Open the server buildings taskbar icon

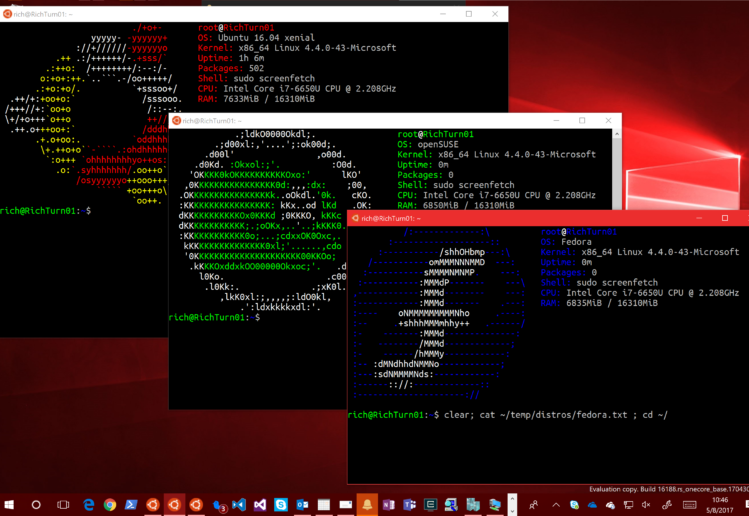(473, 505)
